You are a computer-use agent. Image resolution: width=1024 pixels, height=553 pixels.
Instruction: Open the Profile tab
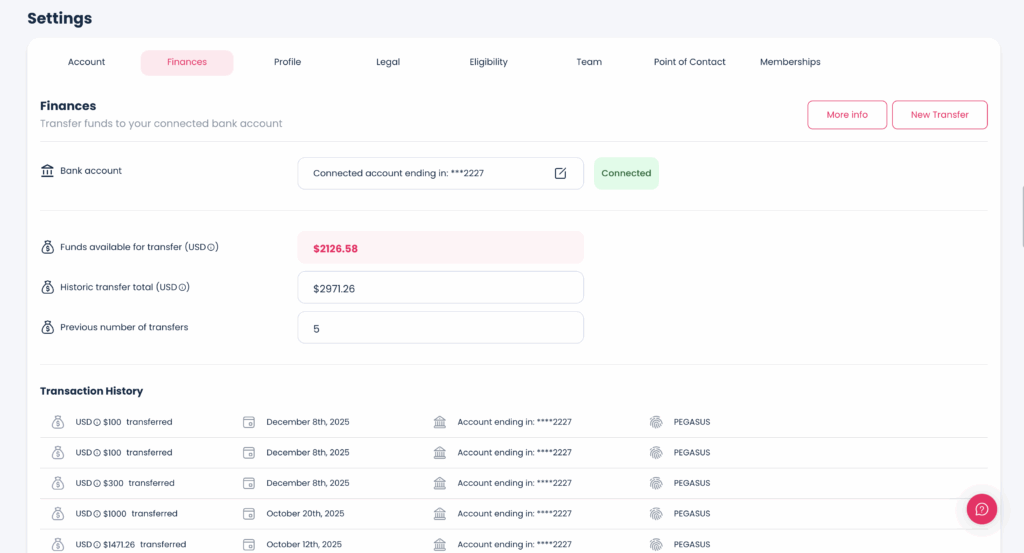287,62
